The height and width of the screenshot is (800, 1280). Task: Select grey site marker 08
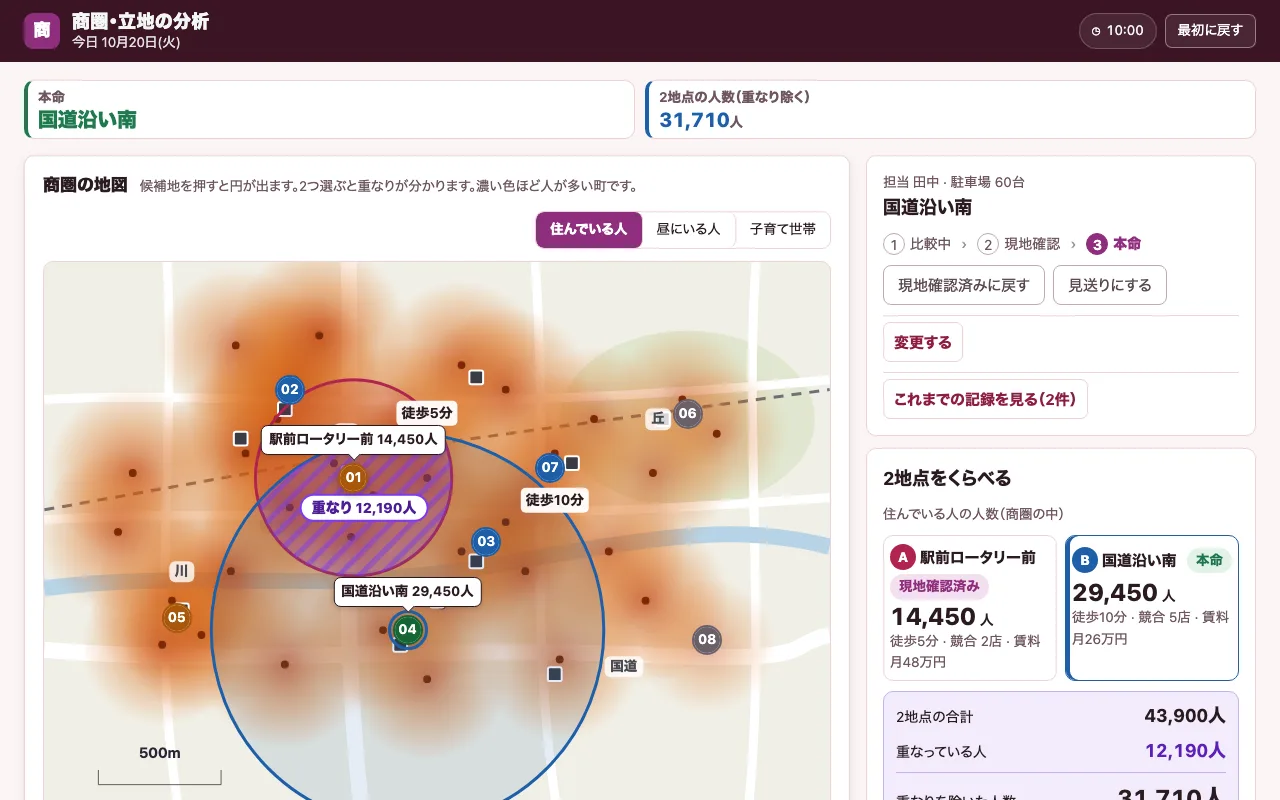pos(707,640)
